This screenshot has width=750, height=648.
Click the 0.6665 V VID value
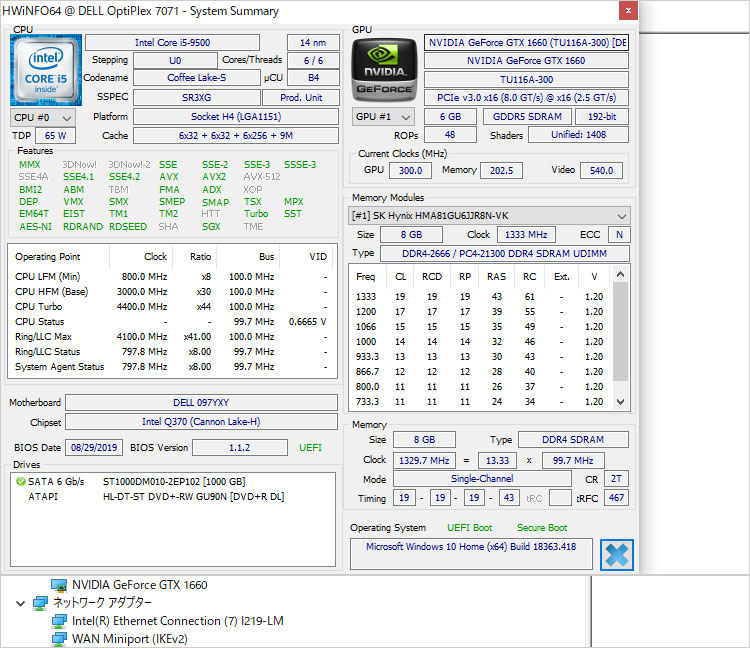pyautogui.click(x=308, y=322)
